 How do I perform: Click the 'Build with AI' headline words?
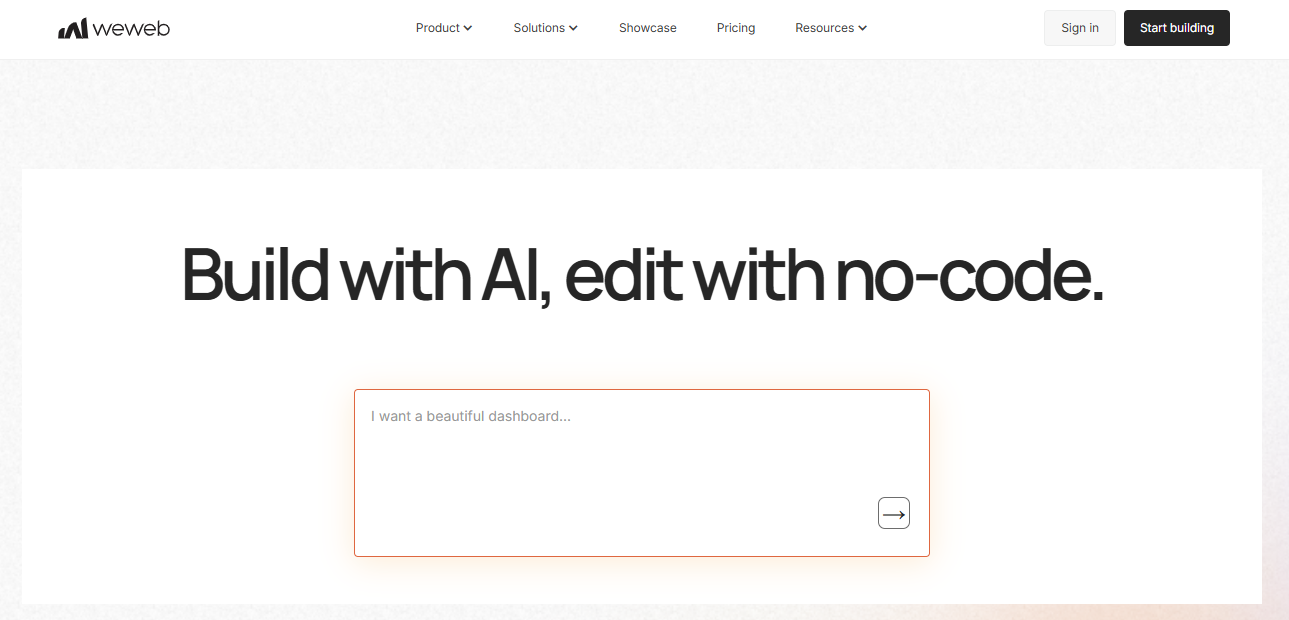point(366,275)
